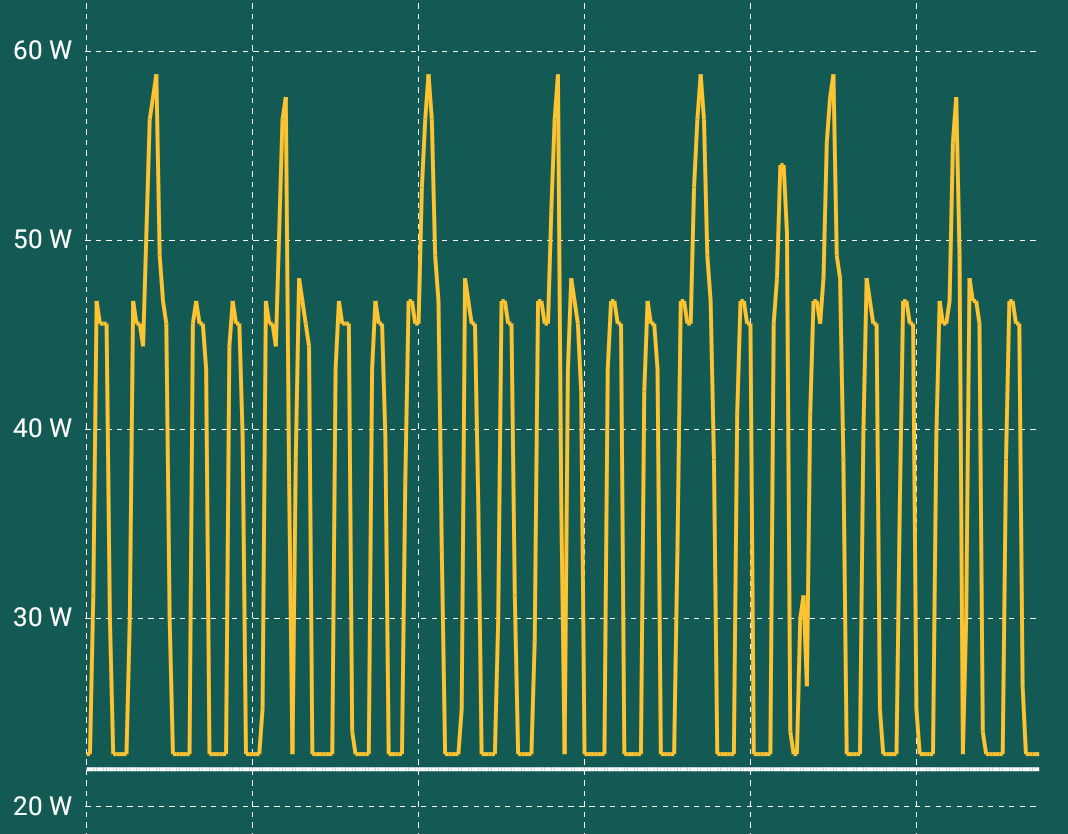Click the 30 W axis label
The width and height of the screenshot is (1068, 834).
(42, 617)
